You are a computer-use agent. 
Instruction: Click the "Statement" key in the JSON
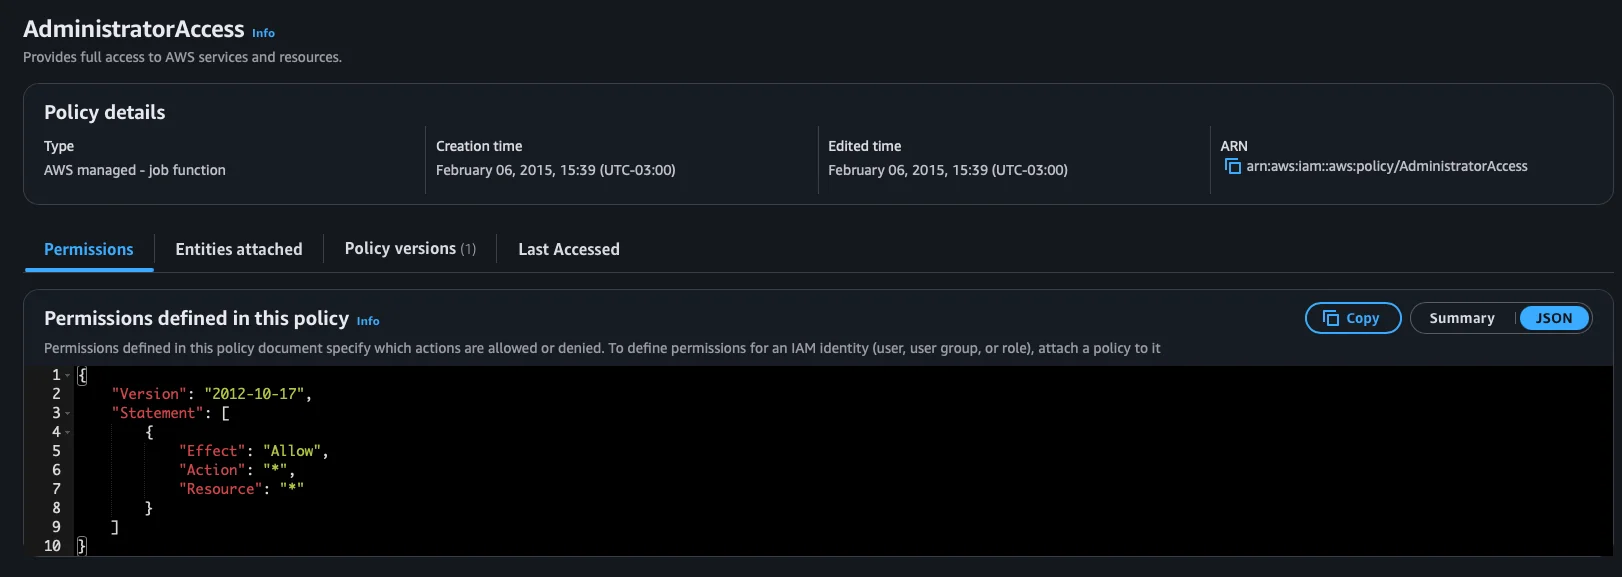click(158, 413)
